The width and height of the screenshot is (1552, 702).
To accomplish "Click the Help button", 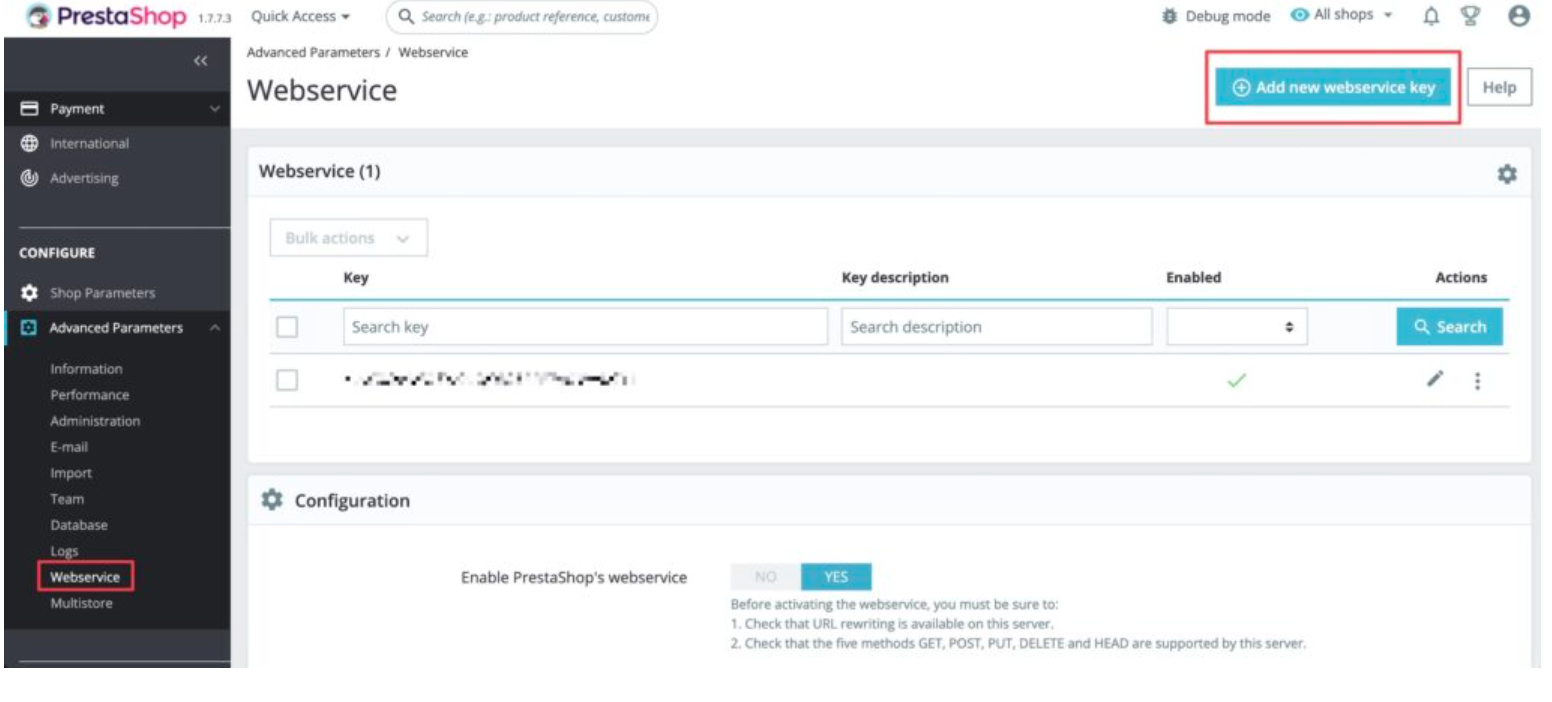I will tap(1499, 87).
